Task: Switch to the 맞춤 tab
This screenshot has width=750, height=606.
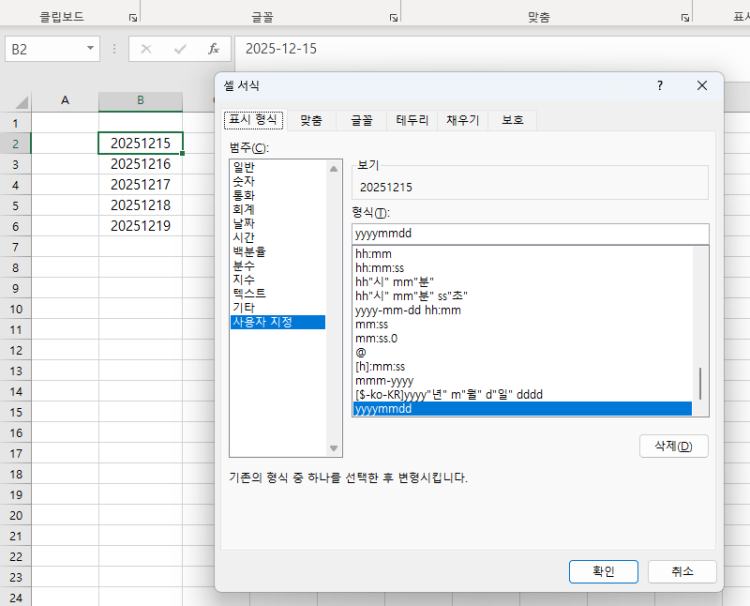Action: pyautogui.click(x=311, y=120)
